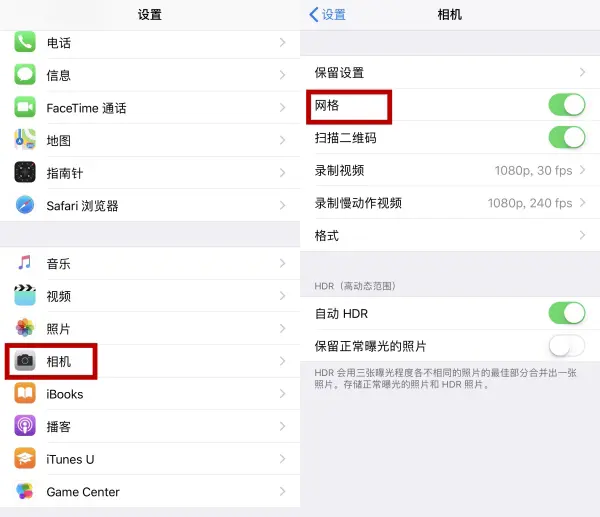Go back using the 设置 button
Image resolution: width=600 pixels, height=517 pixels.
(328, 15)
